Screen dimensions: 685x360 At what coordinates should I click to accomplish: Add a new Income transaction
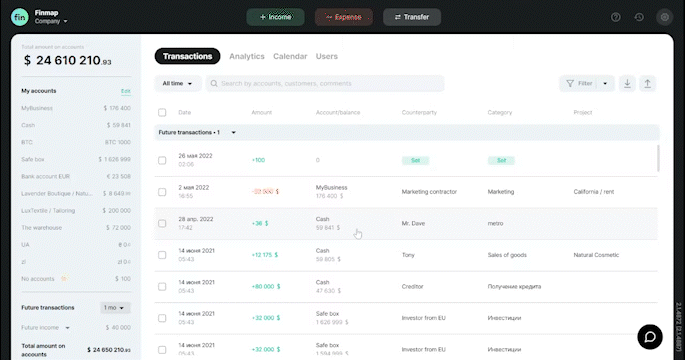tap(276, 17)
